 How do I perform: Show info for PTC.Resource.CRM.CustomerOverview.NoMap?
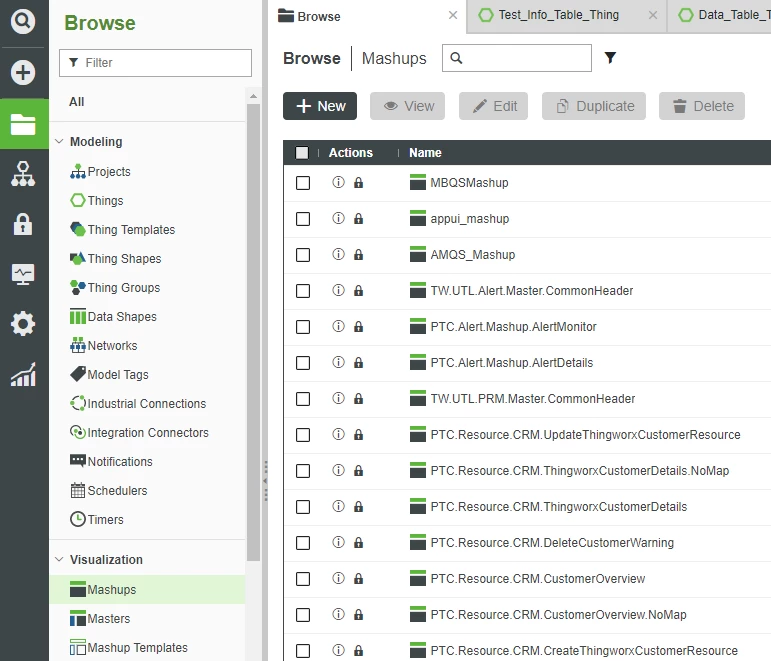338,614
